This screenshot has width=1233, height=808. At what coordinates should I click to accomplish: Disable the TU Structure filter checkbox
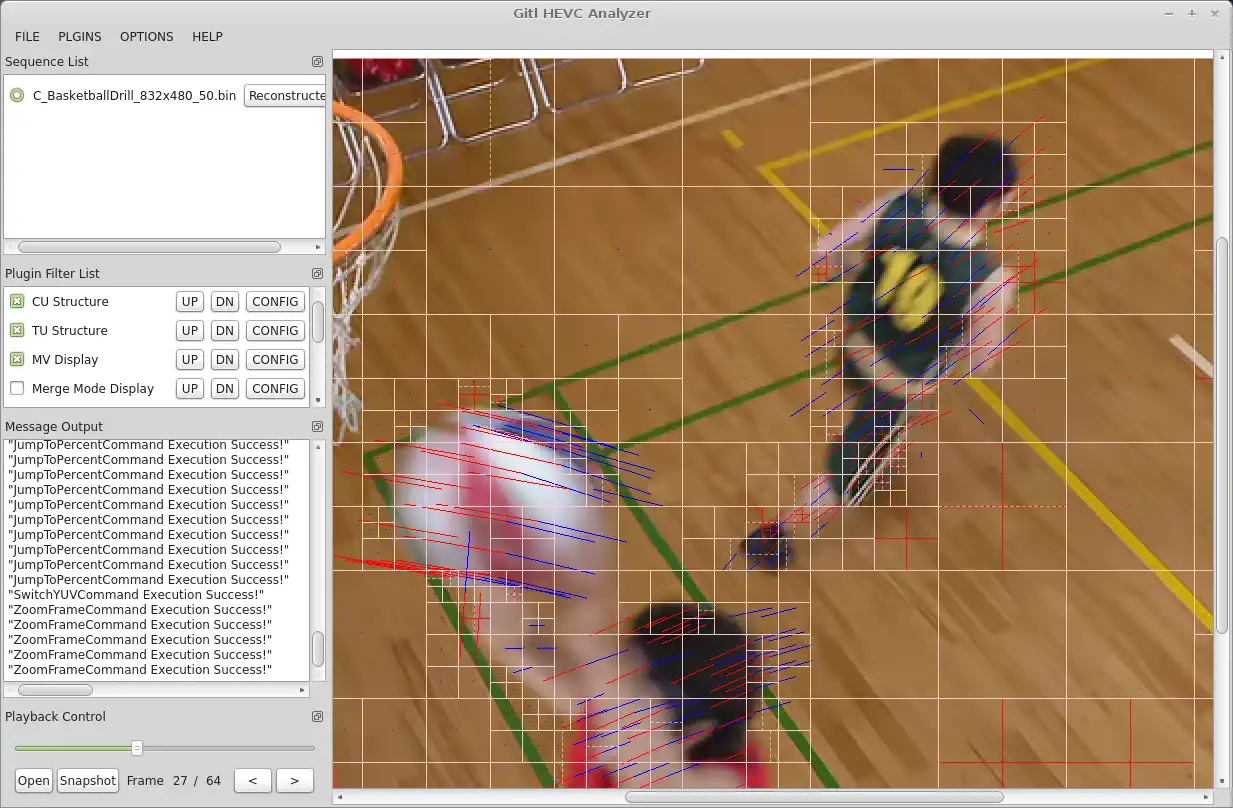(17, 331)
